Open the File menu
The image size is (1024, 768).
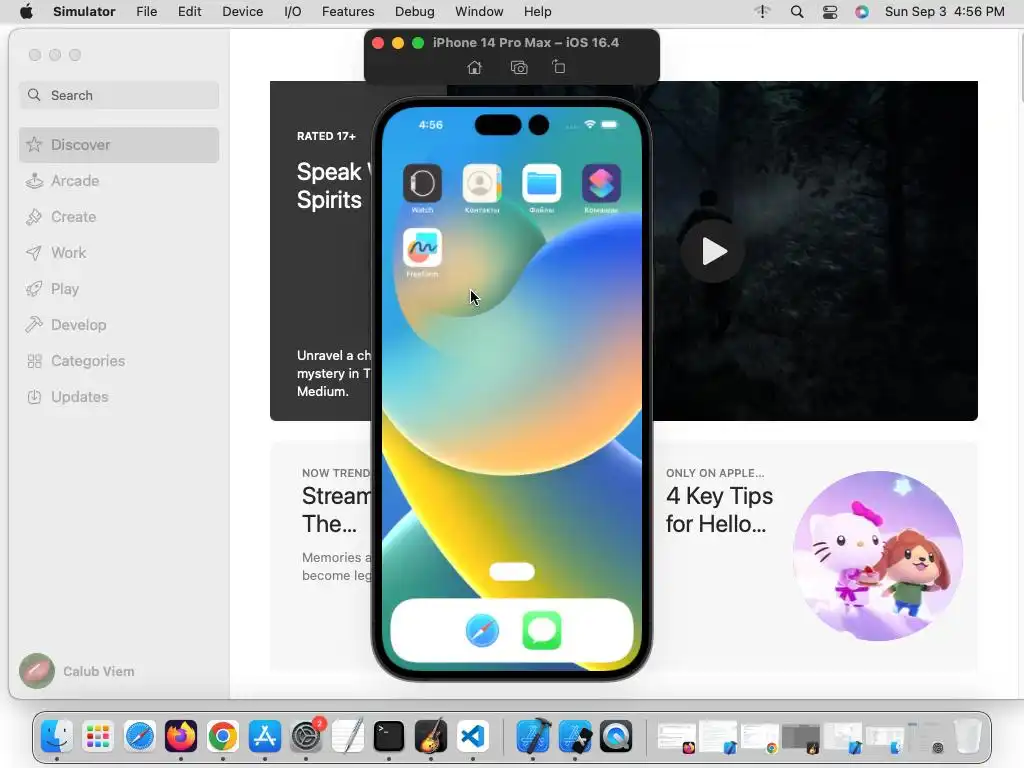pyautogui.click(x=146, y=12)
